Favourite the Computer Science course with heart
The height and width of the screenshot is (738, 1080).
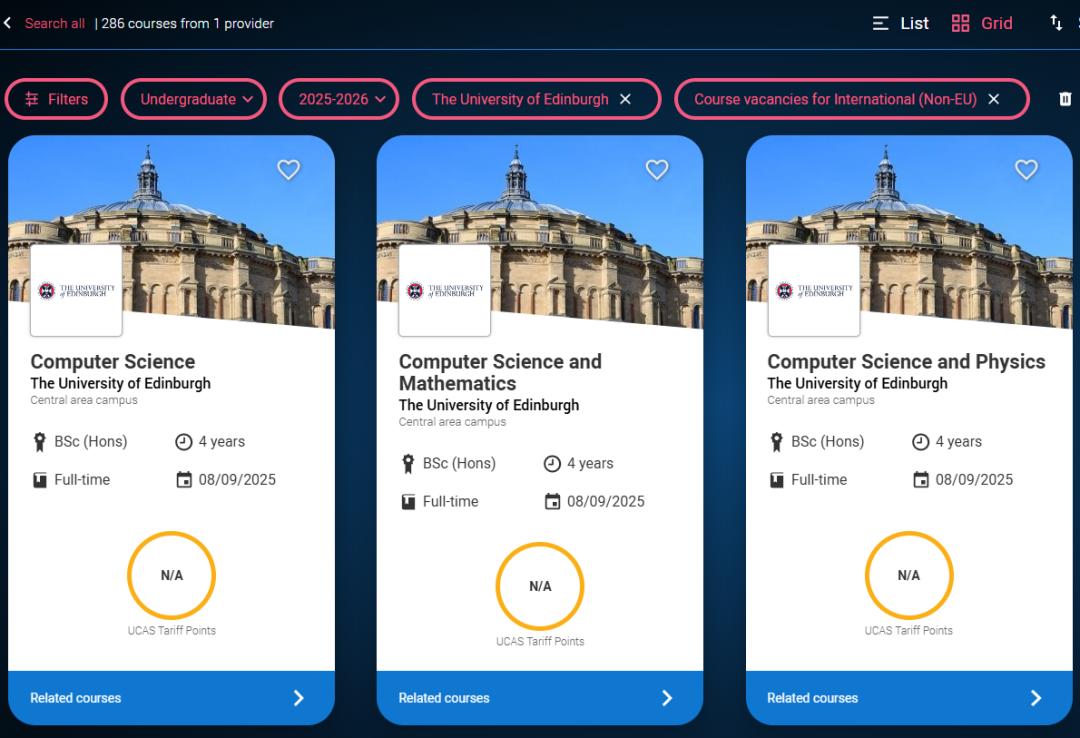pos(289,170)
